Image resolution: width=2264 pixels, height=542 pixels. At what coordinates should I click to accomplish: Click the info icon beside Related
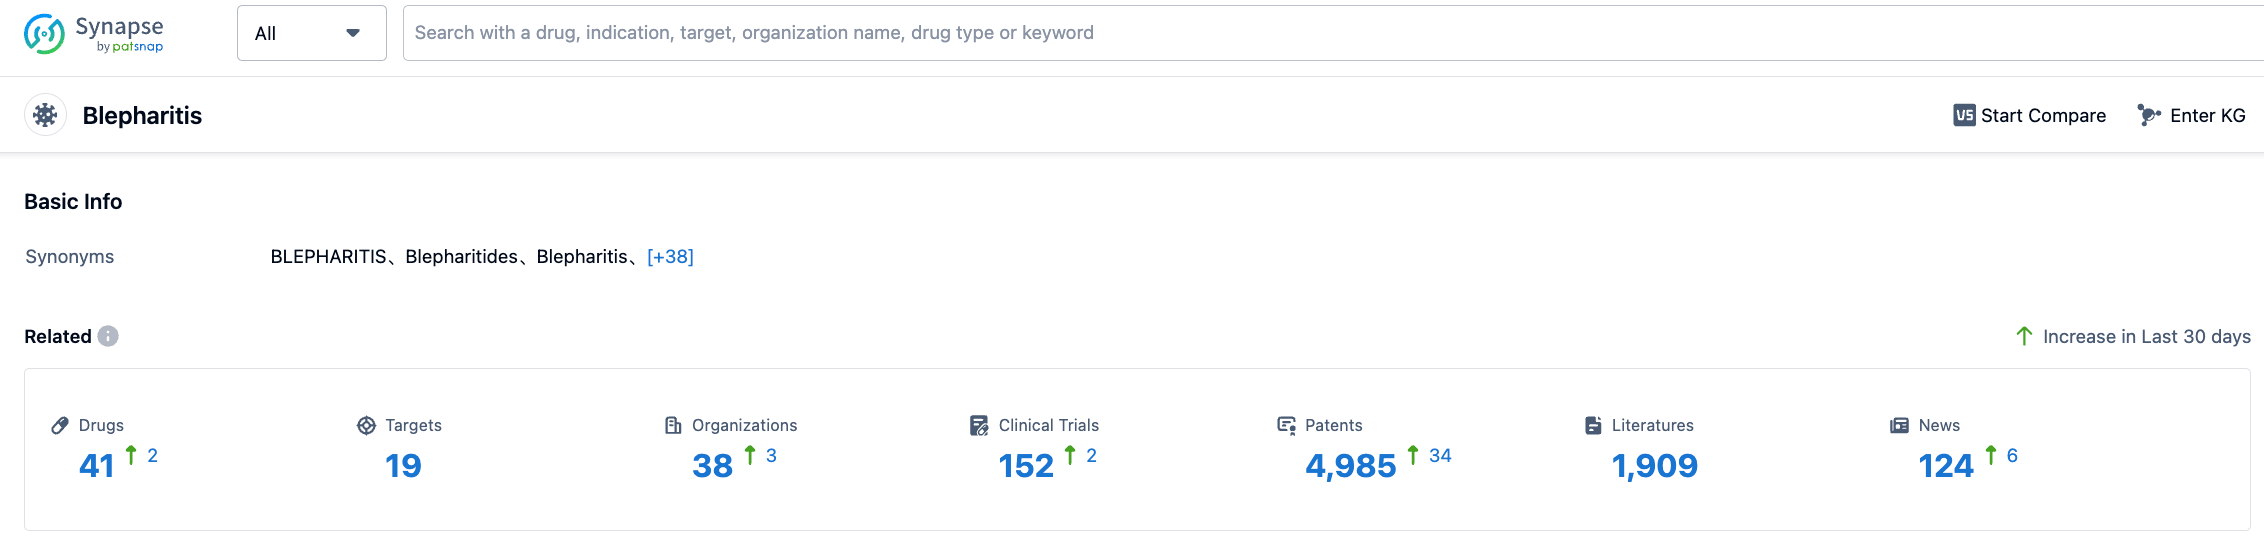pos(108,336)
